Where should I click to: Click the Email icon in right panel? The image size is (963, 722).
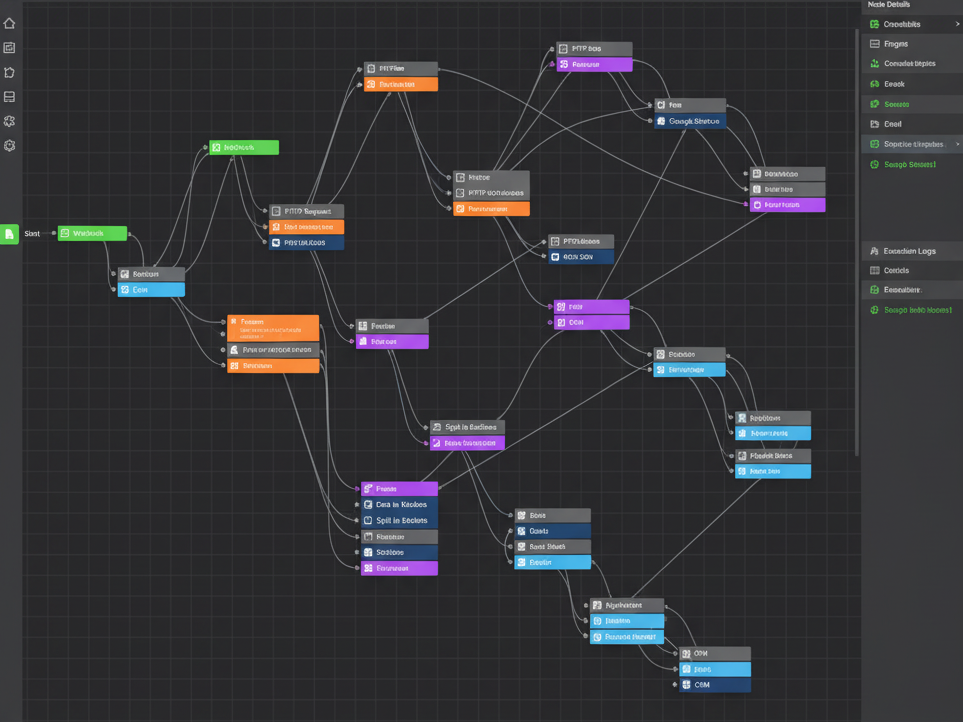click(875, 124)
